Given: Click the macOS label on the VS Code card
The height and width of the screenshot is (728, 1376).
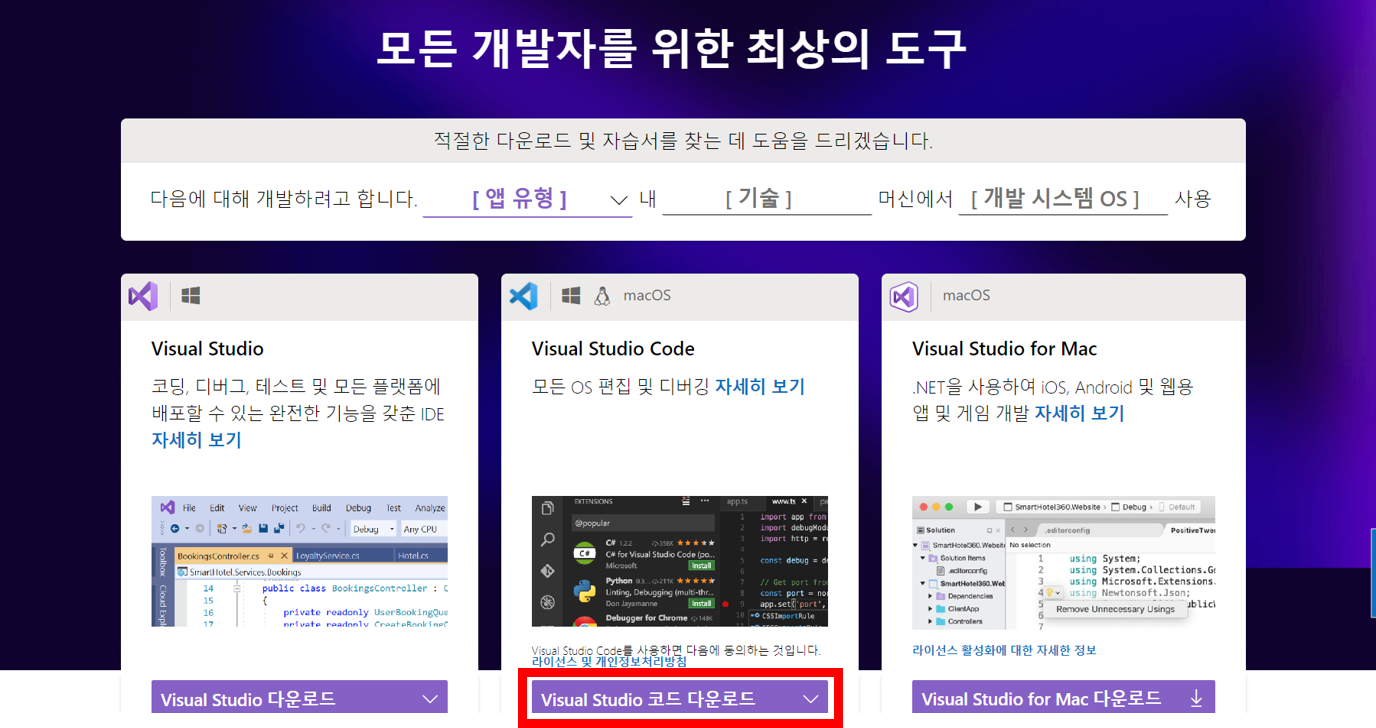Looking at the screenshot, I should pos(647,296).
